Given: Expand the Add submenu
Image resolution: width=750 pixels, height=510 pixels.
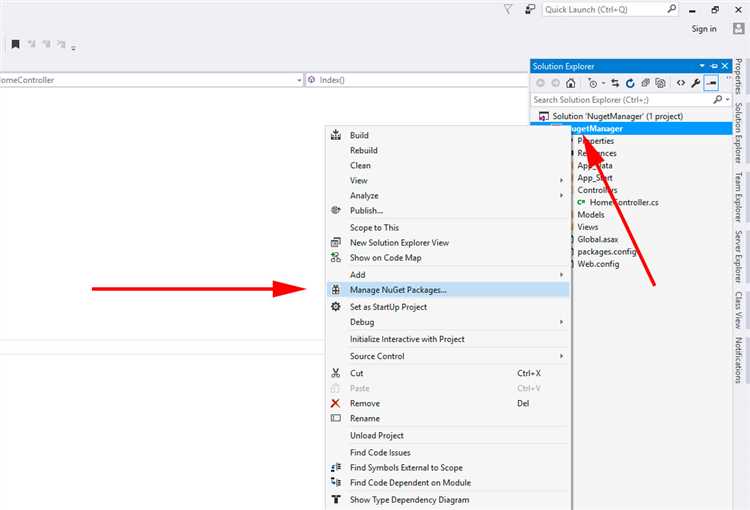Looking at the screenshot, I should [447, 275].
